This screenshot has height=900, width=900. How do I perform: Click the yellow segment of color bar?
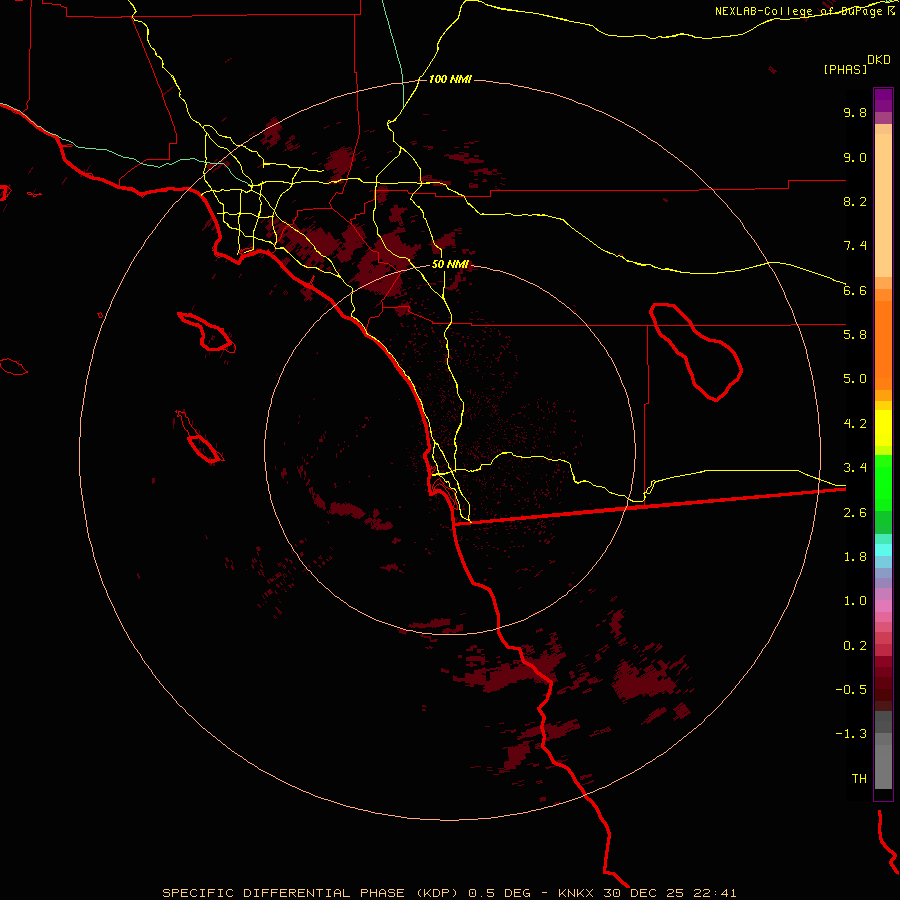883,428
